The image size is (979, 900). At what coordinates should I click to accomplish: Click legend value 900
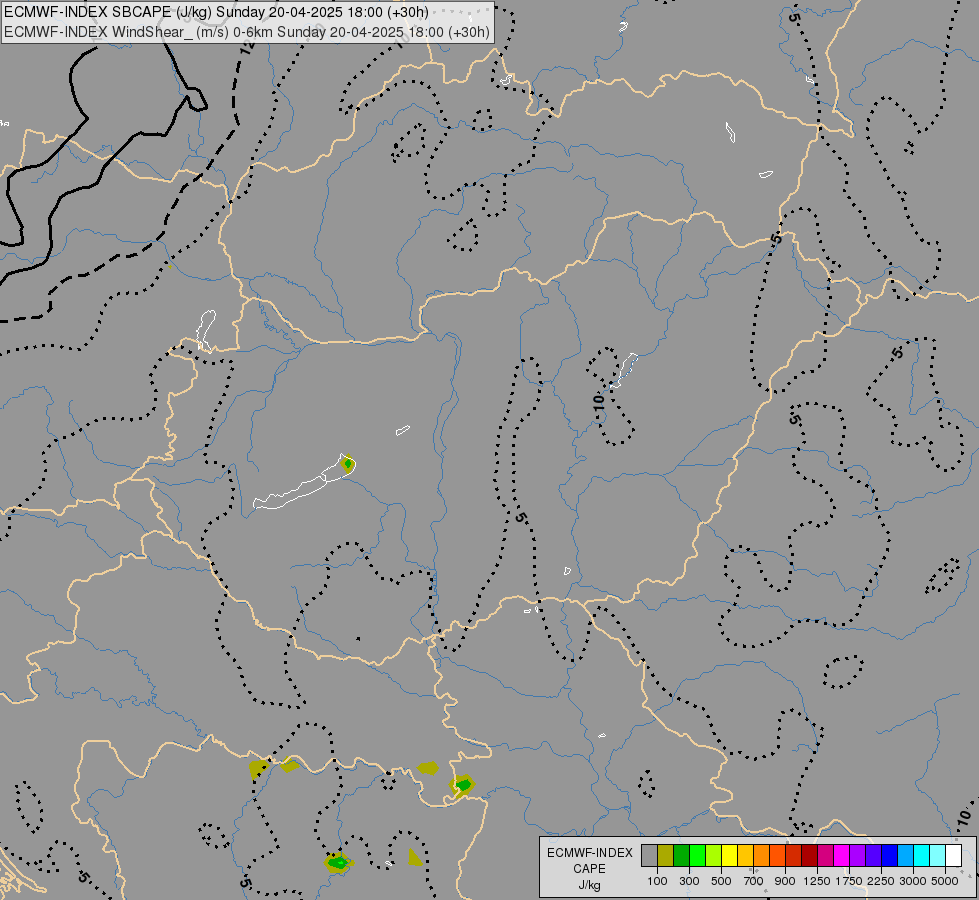click(785, 881)
